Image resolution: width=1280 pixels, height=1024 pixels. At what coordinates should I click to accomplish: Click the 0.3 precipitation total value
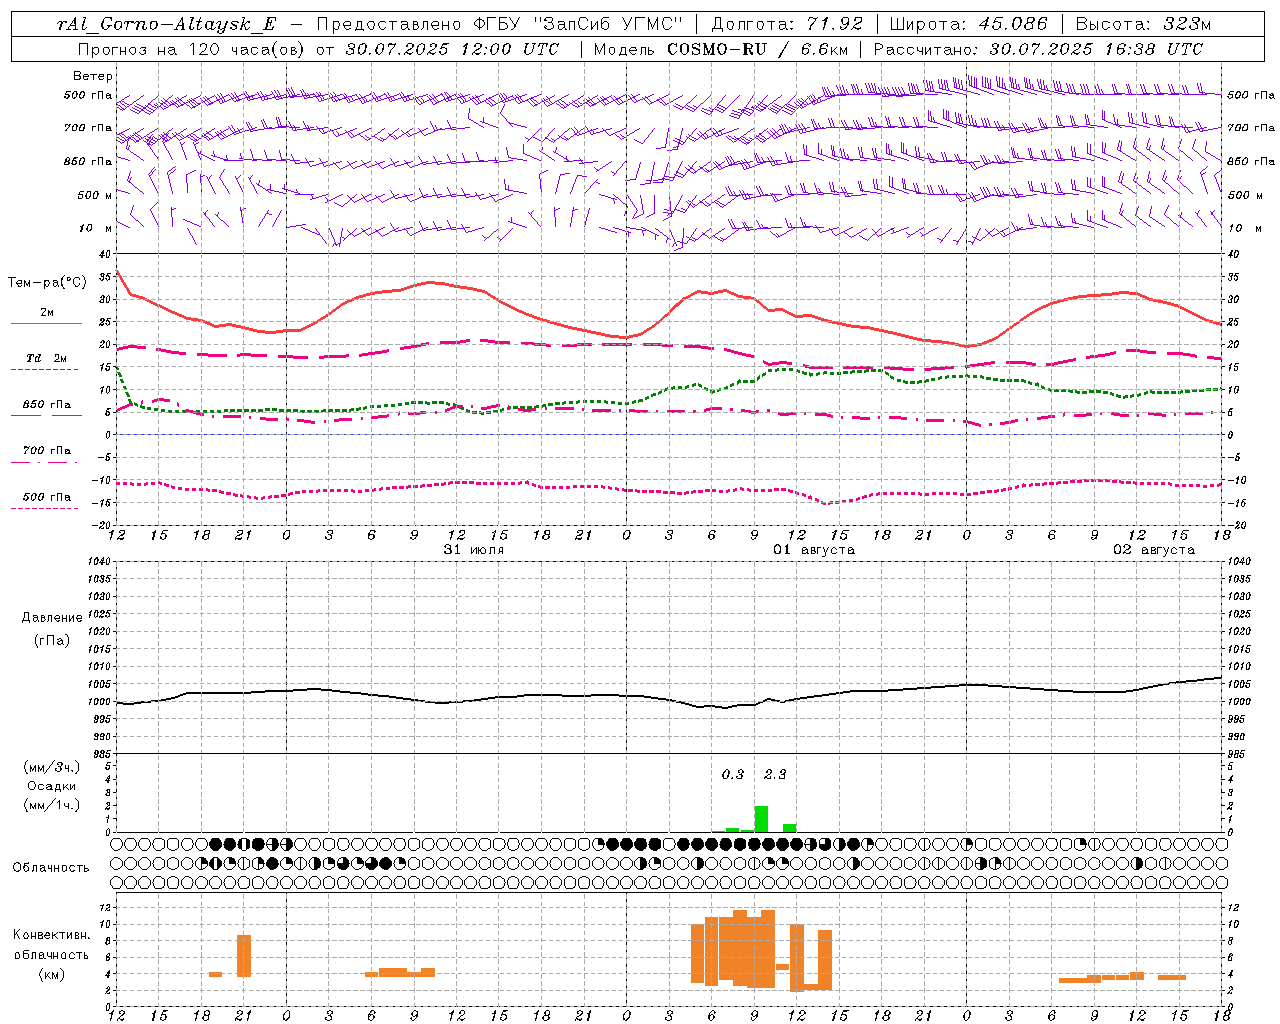click(x=733, y=774)
